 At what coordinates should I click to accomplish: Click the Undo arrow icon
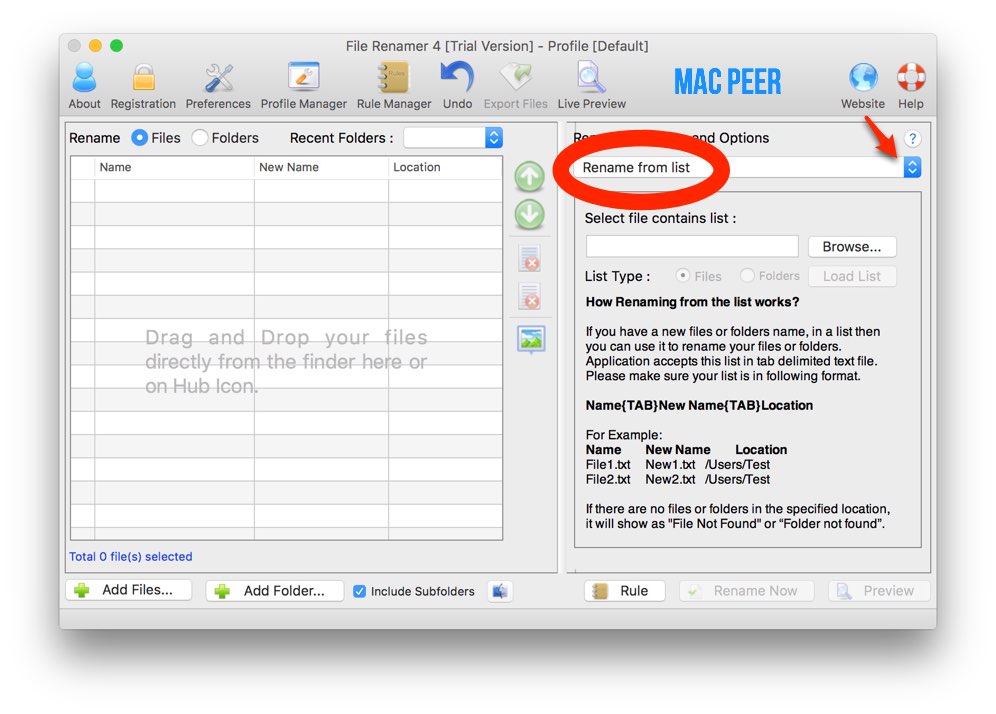click(457, 77)
